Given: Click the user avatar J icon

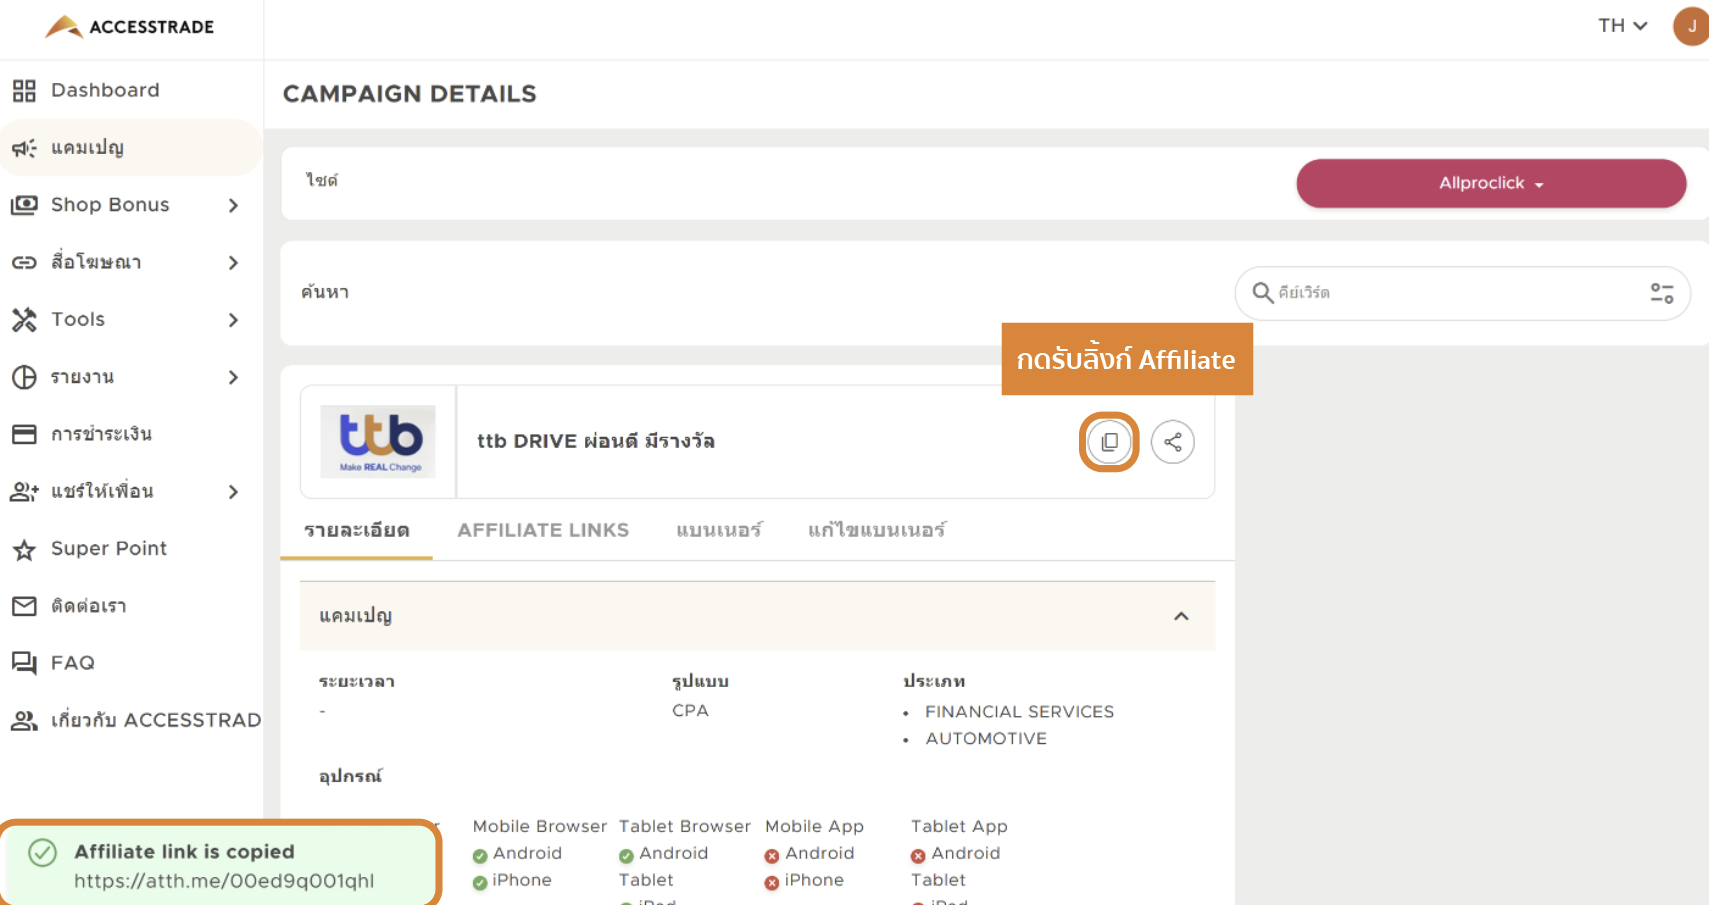Looking at the screenshot, I should point(1691,26).
